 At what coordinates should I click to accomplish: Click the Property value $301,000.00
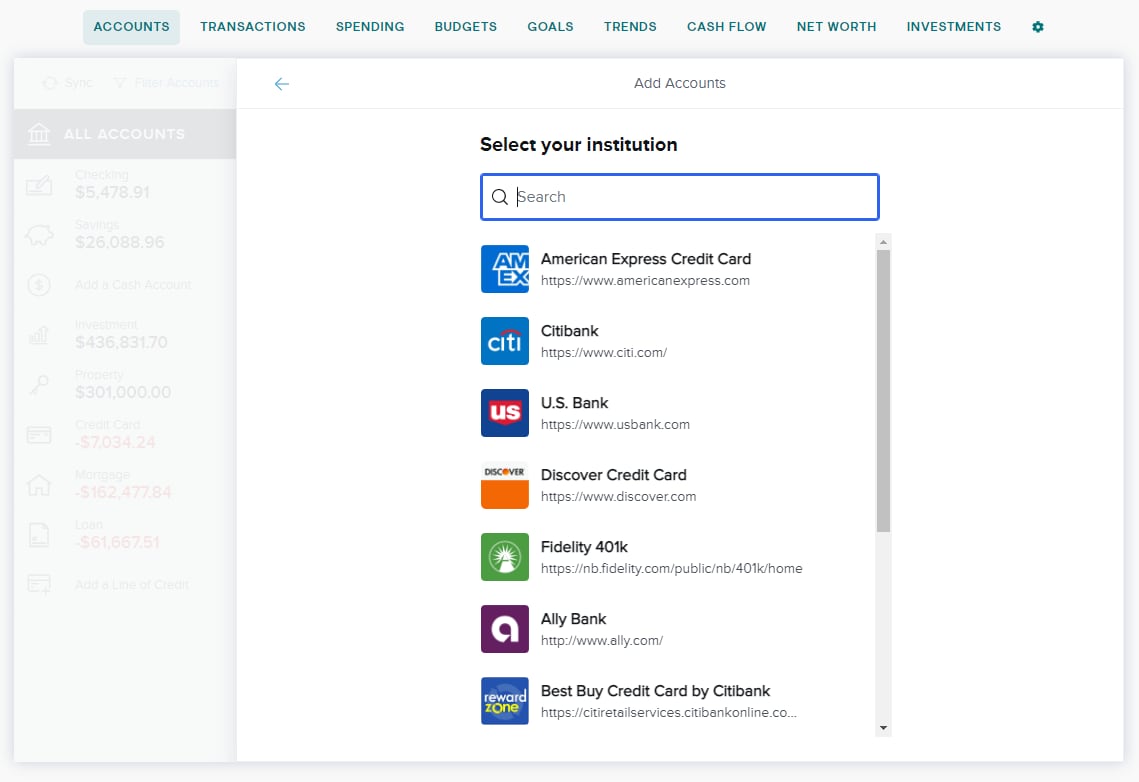point(123,392)
